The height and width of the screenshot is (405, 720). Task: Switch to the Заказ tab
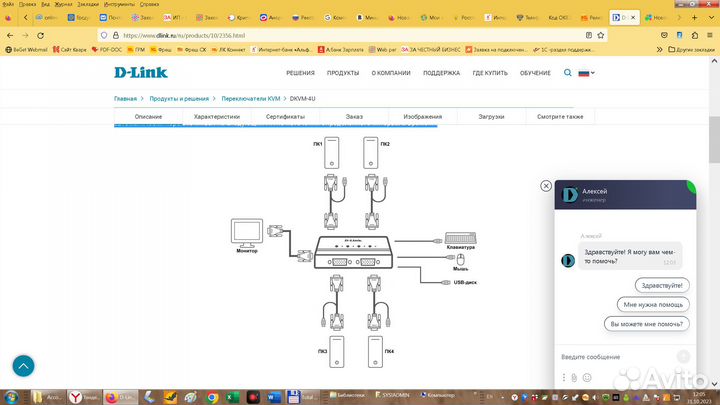coord(354,117)
